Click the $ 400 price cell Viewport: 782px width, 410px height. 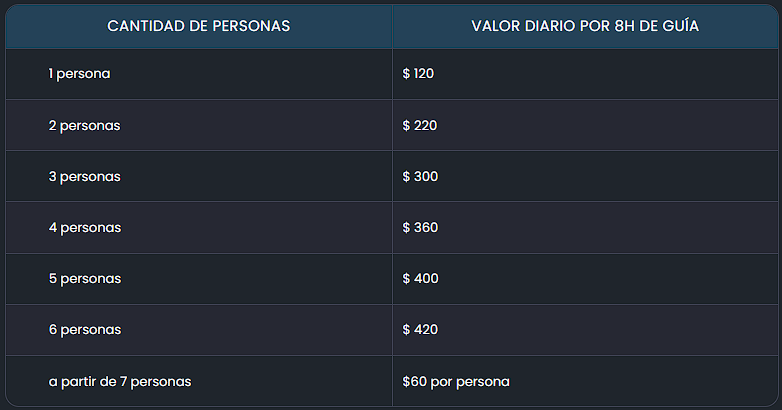[x=420, y=278]
